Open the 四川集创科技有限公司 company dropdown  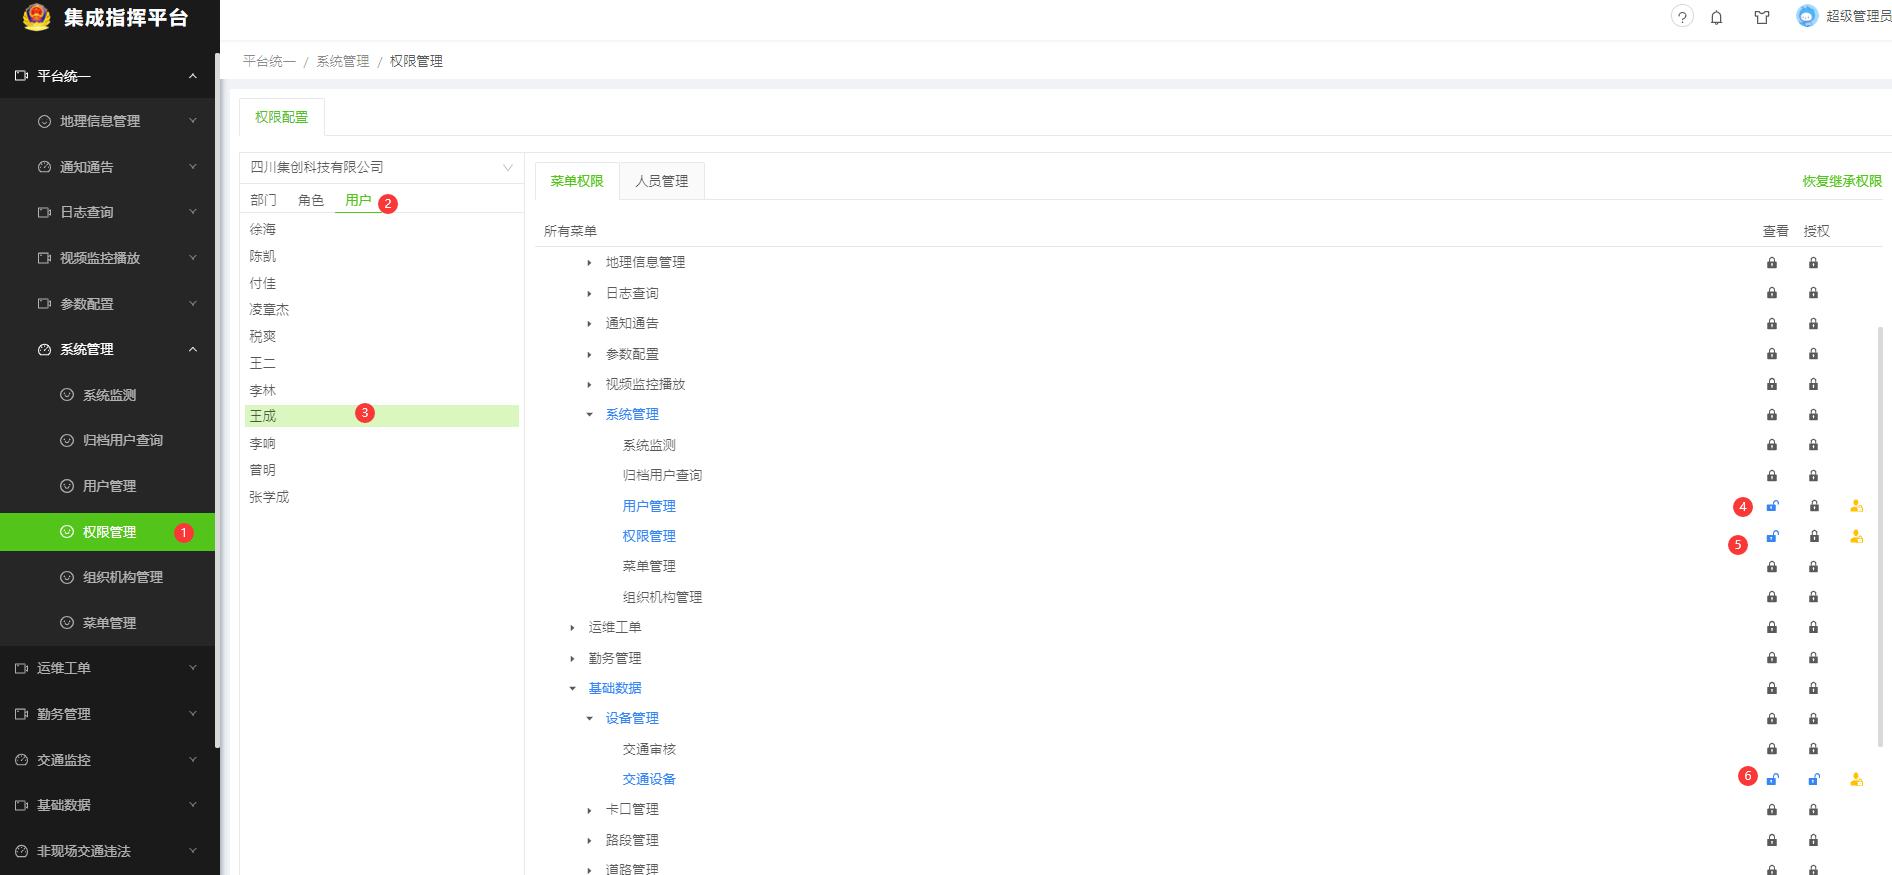tap(382, 167)
